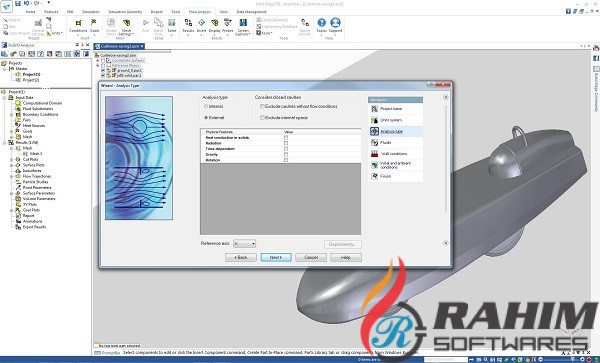Viewport: 600px width, 363px height.
Task: Check the Time-dependent feature box
Action: 286,149
